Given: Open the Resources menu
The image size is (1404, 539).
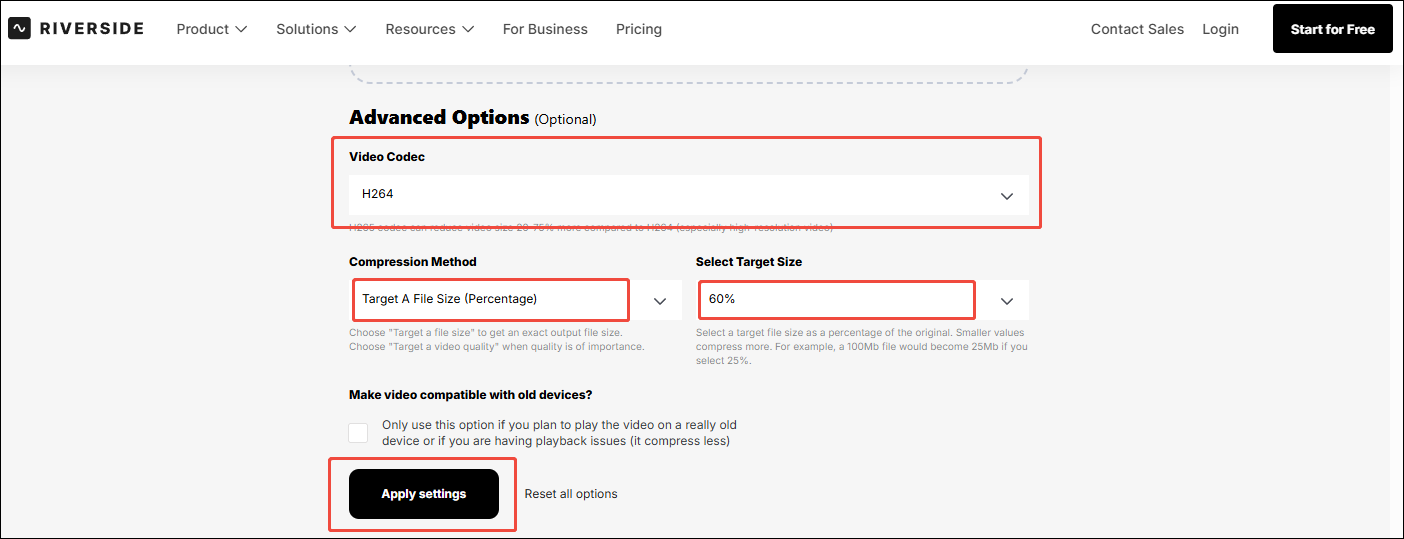Looking at the screenshot, I should point(420,29).
